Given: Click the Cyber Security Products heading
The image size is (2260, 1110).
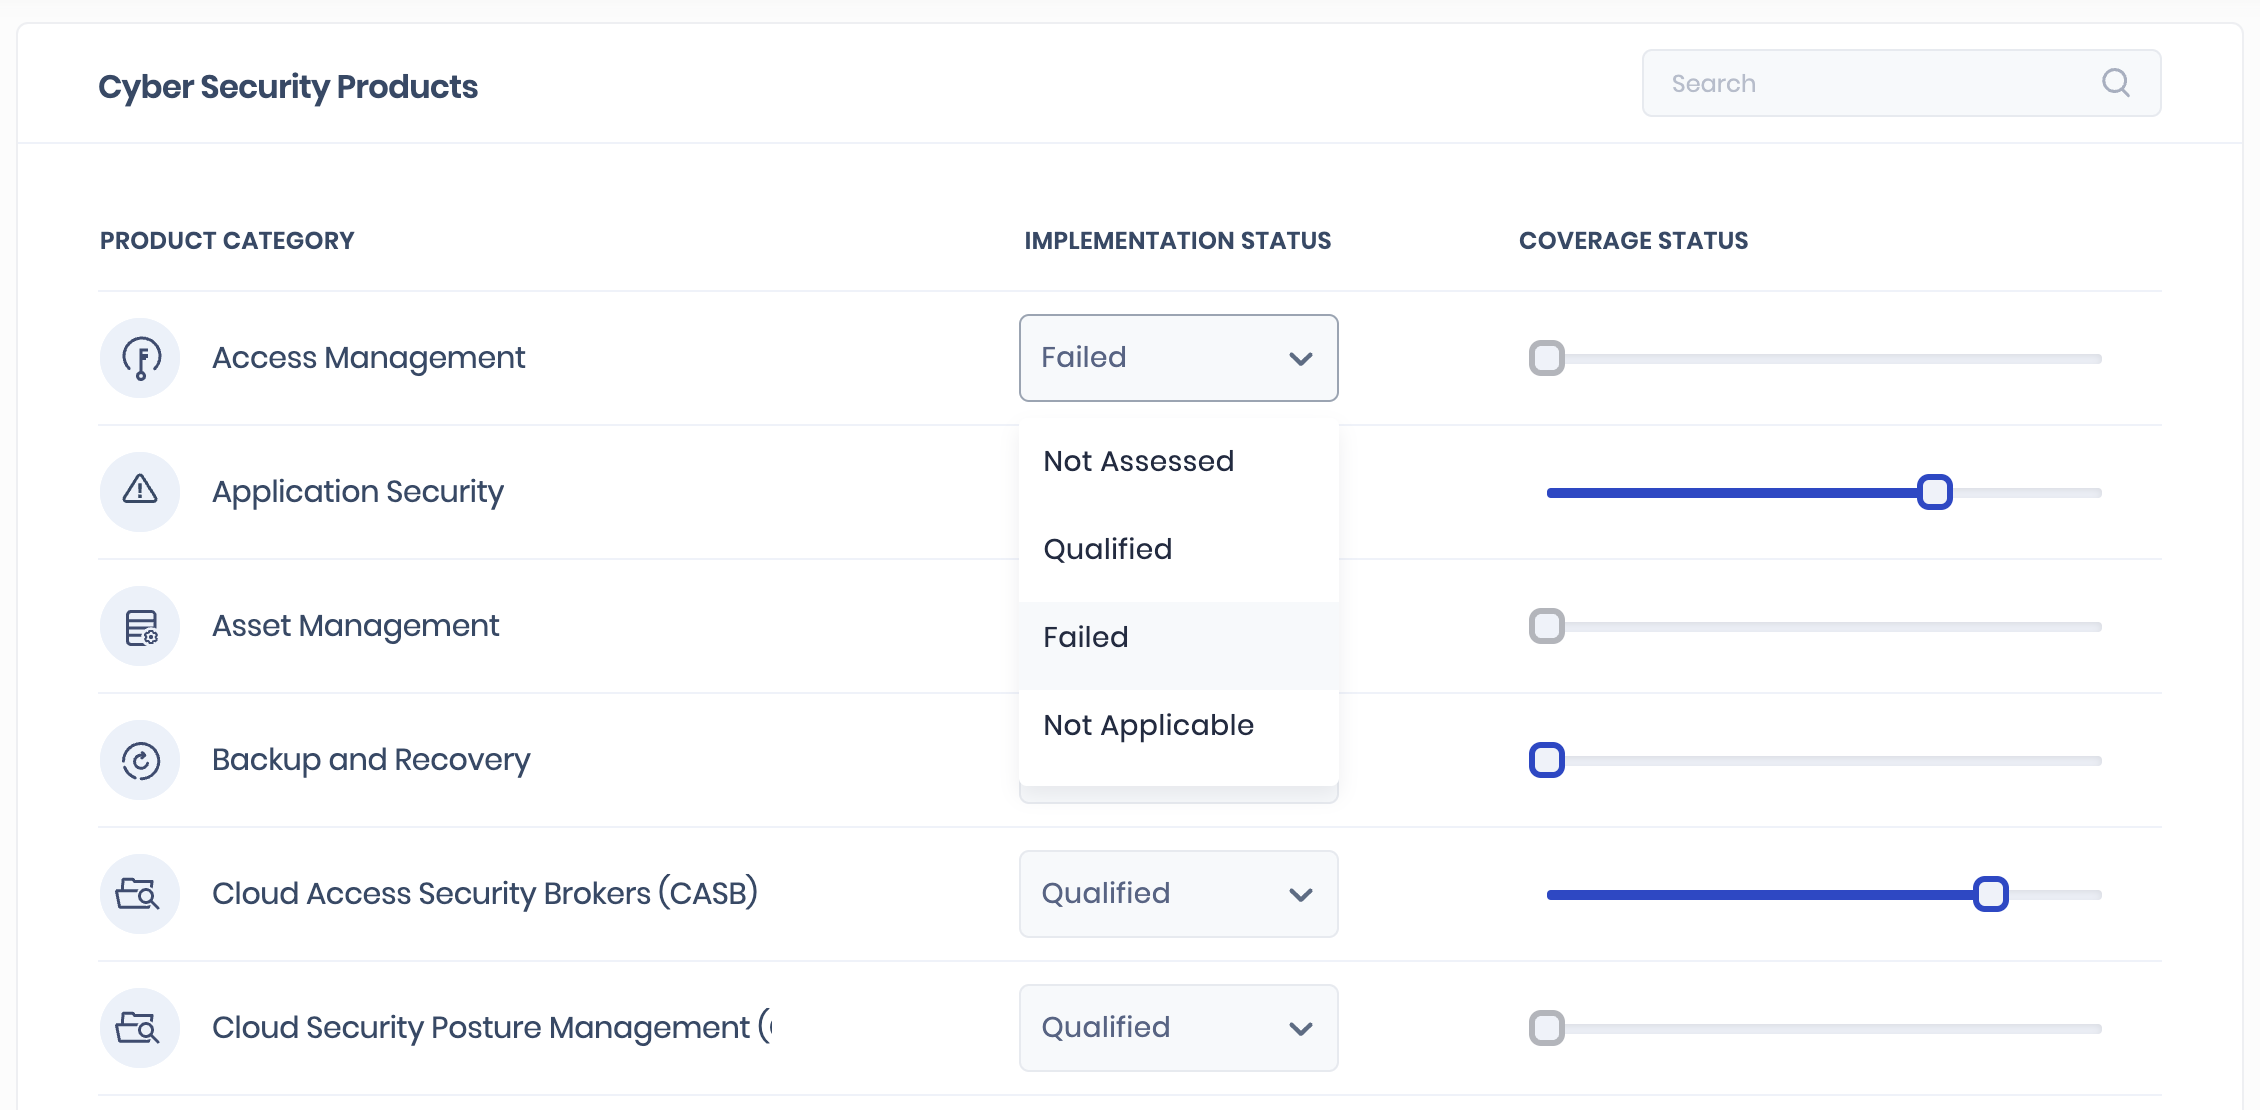Looking at the screenshot, I should click(x=288, y=87).
